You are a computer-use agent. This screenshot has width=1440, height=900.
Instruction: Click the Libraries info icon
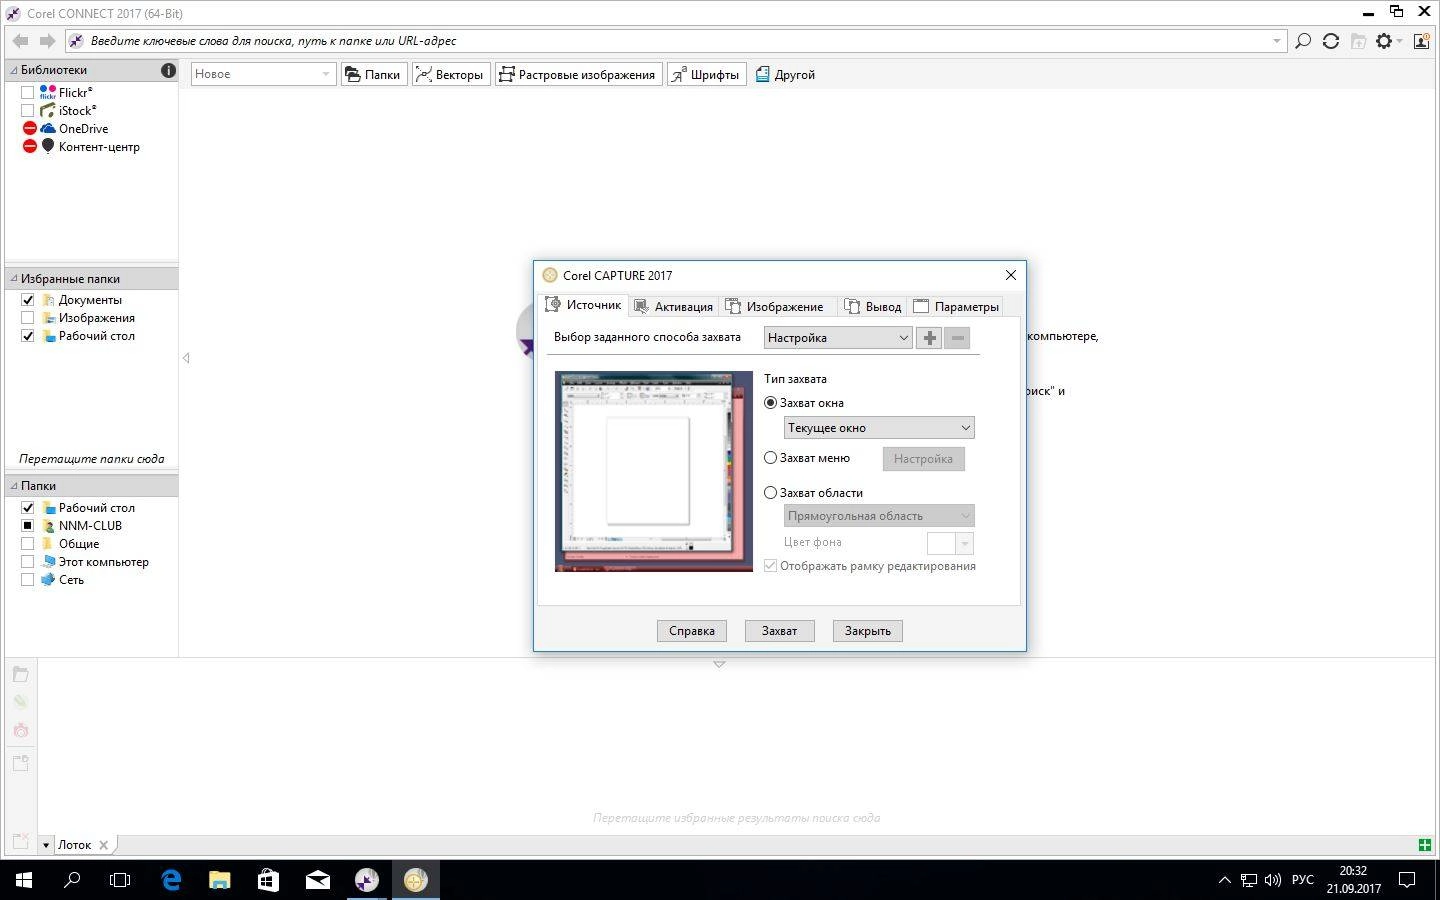pos(168,70)
